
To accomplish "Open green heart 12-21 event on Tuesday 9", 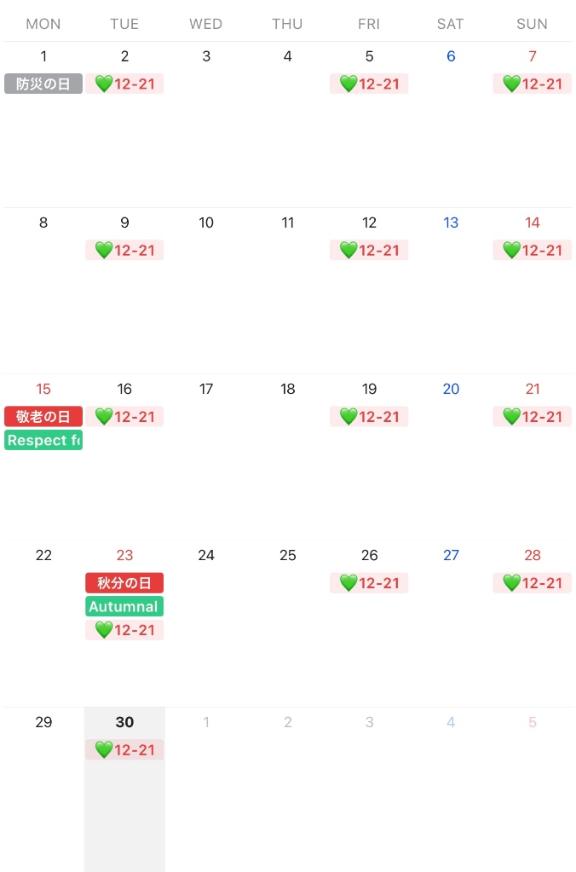I will tap(125, 250).
